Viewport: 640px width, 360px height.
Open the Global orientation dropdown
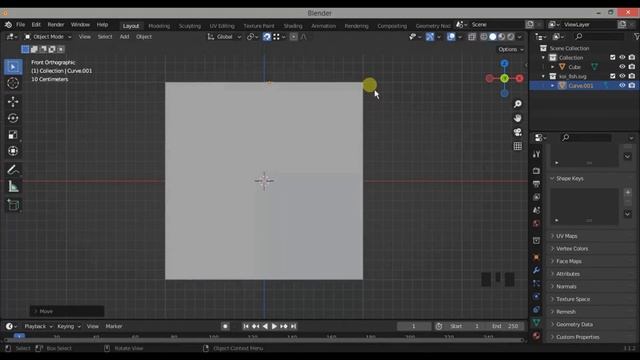click(x=224, y=37)
